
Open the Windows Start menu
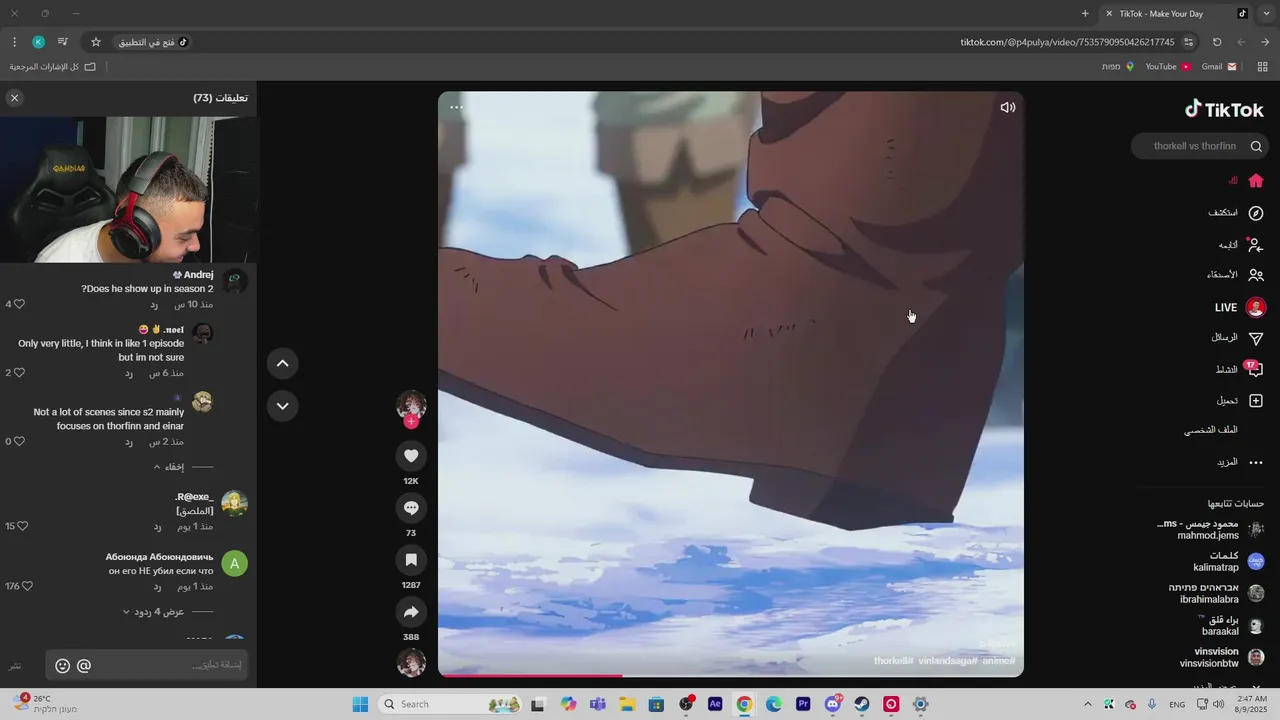[x=360, y=704]
